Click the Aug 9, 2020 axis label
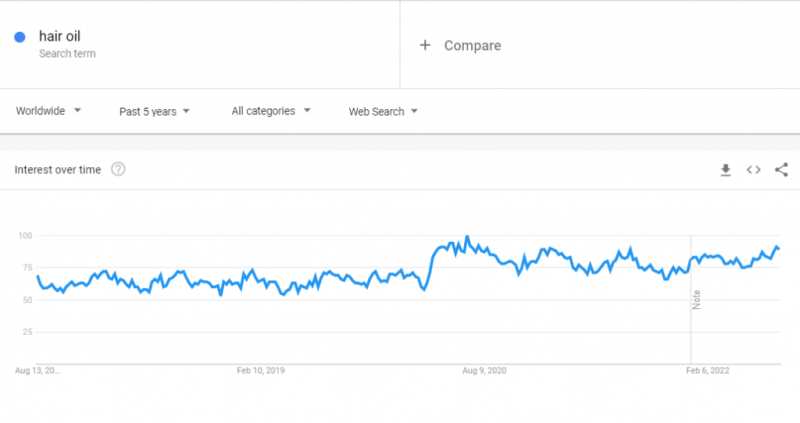This screenshot has height=423, width=800. point(484,371)
